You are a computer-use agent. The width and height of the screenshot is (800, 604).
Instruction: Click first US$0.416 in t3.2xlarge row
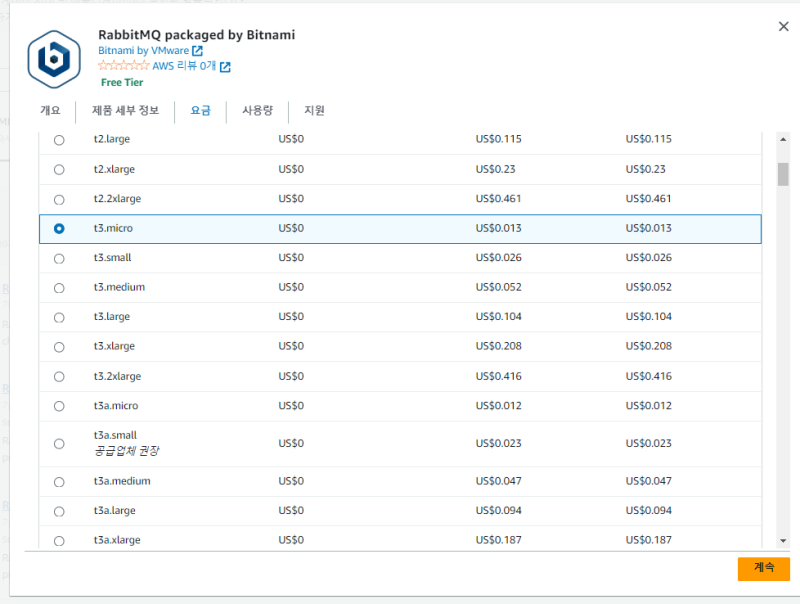tap(498, 376)
